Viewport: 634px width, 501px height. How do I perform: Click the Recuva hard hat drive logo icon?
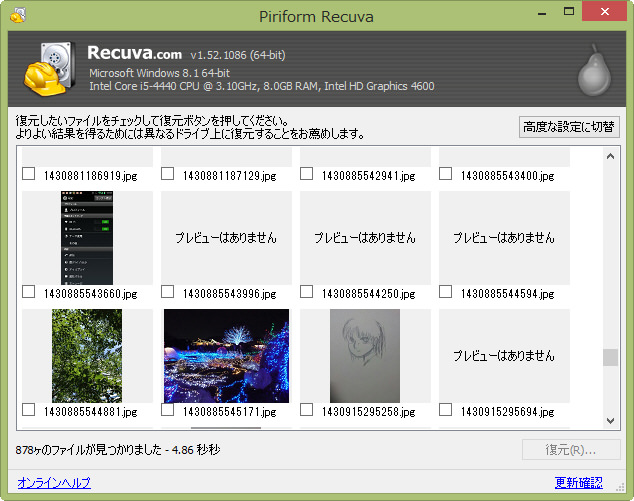(x=50, y=69)
